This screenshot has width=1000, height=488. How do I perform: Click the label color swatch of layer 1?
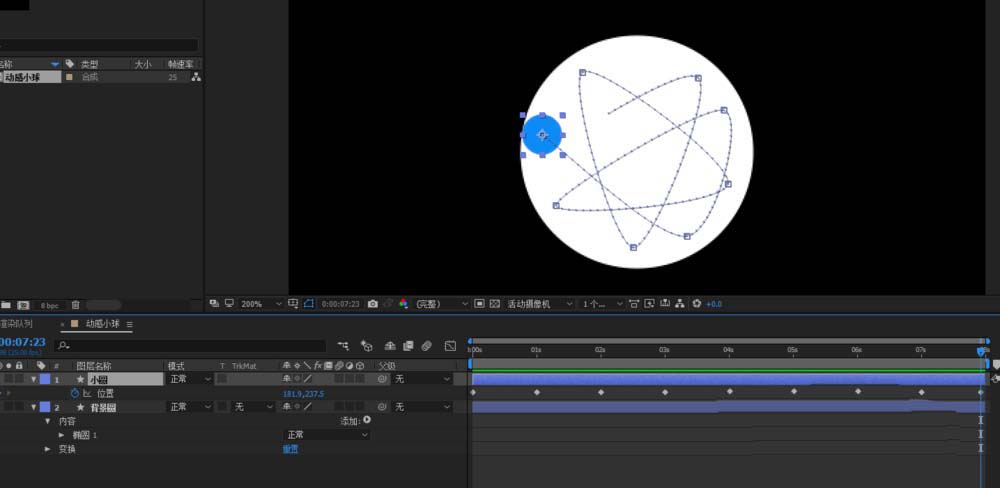44,379
